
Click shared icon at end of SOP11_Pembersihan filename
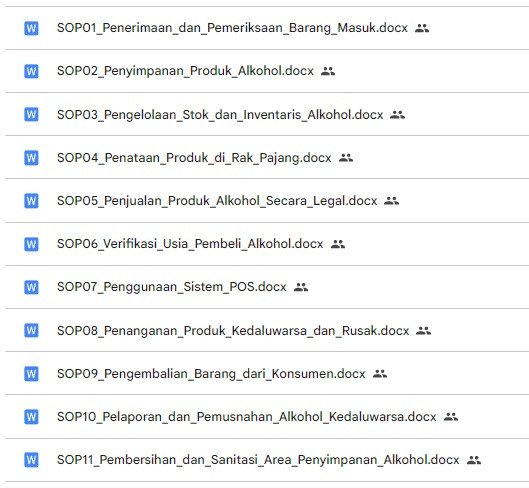pos(474,460)
